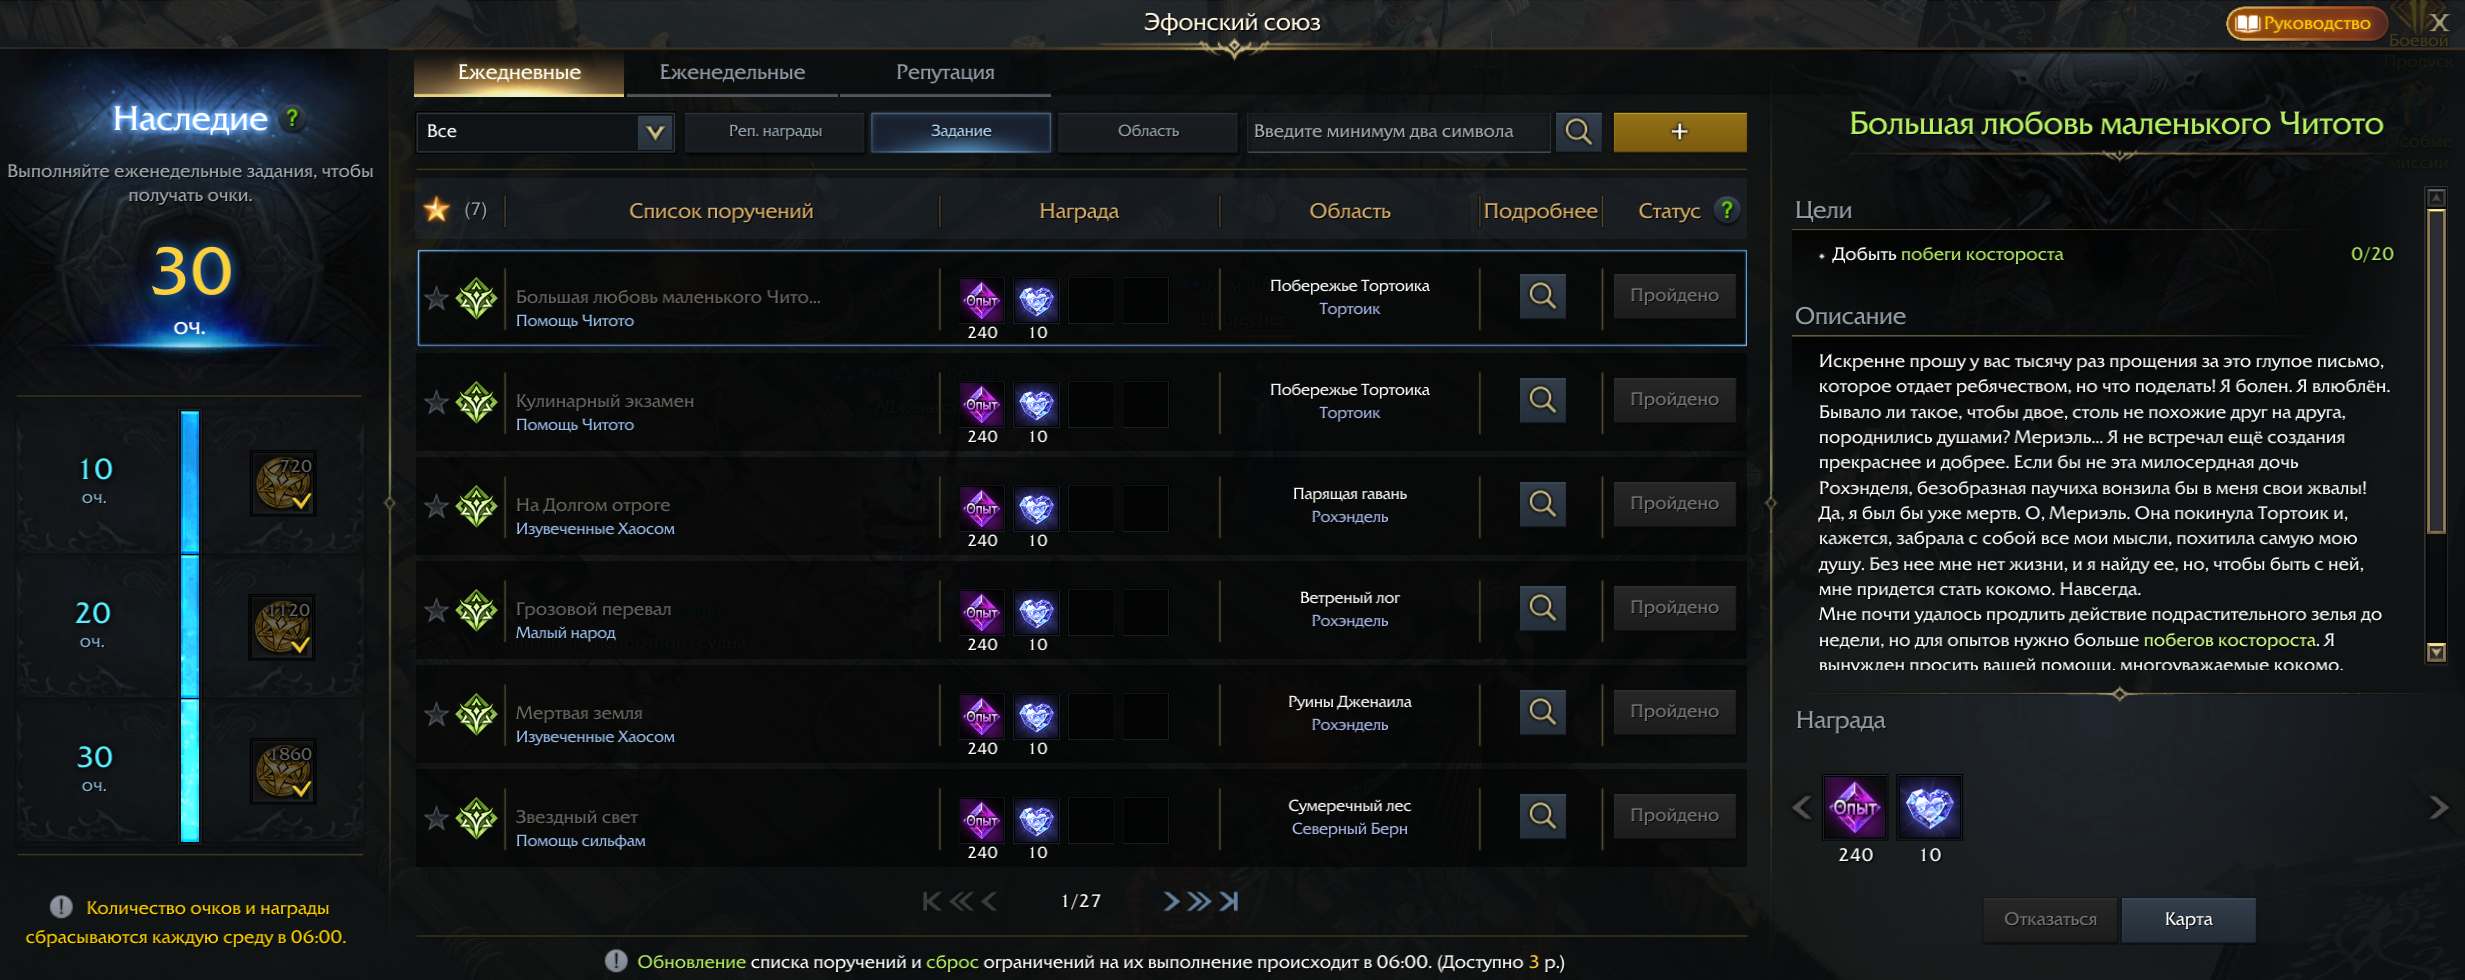Toggle favorite star for Мертвая земля quest
The width and height of the screenshot is (2465, 980).
click(x=436, y=714)
